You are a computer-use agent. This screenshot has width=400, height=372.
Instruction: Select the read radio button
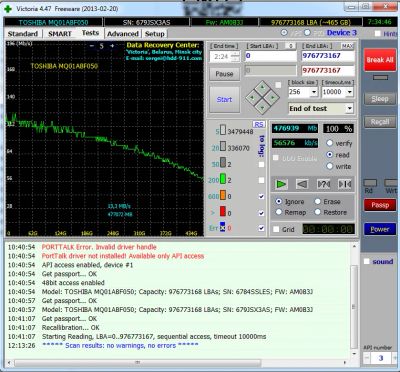tap(330, 155)
